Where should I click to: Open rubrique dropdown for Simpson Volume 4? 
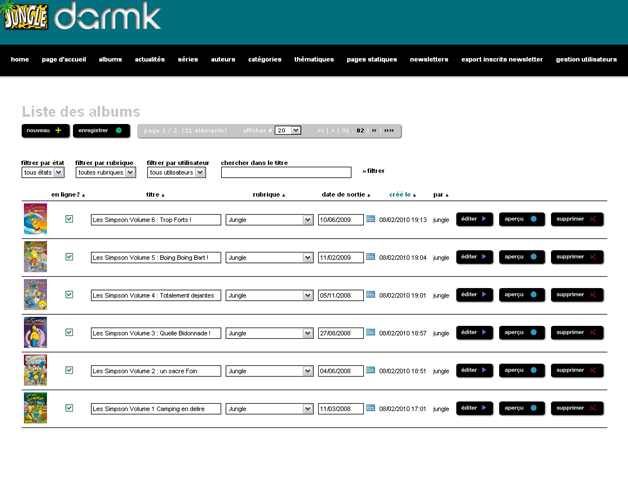point(269,295)
